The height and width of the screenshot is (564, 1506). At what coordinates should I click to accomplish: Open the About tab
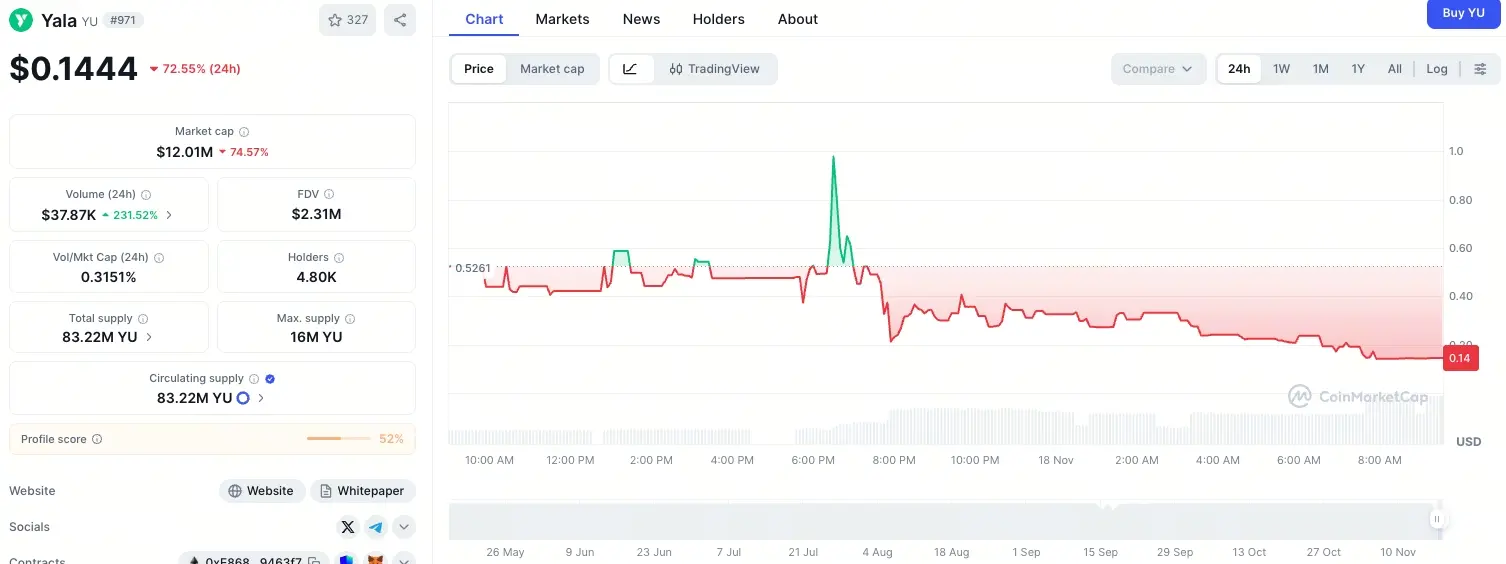798,19
